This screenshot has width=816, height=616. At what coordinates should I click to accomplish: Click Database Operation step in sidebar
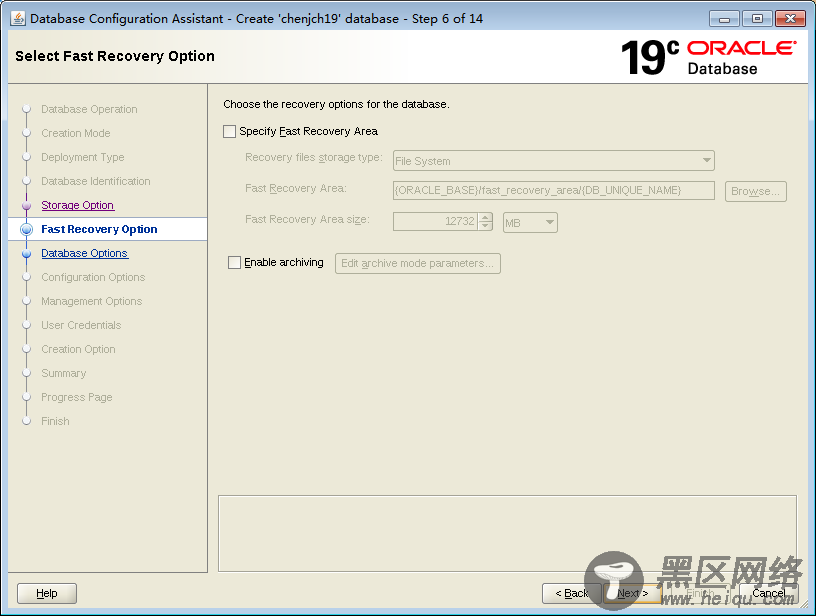coord(89,109)
